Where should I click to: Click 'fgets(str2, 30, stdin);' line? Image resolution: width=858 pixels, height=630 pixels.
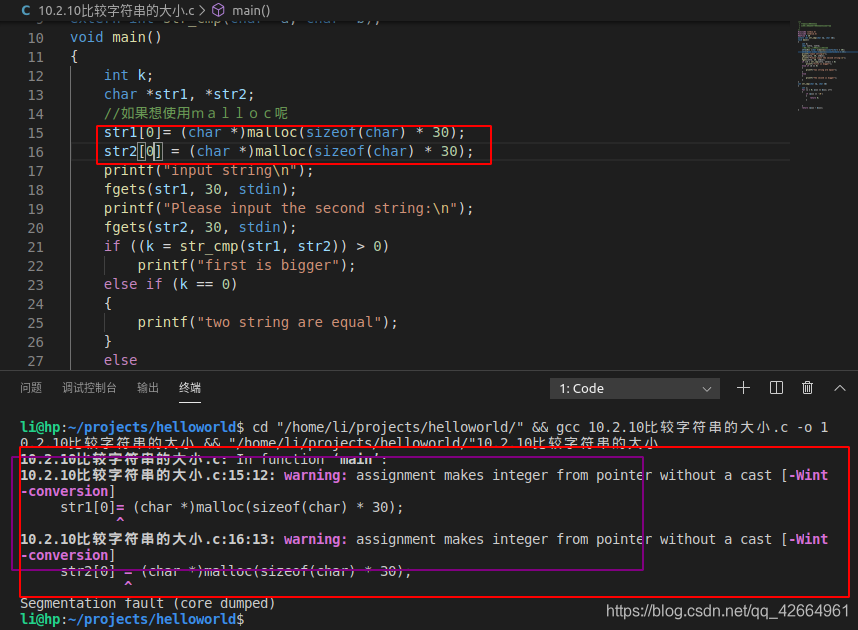[200, 227]
